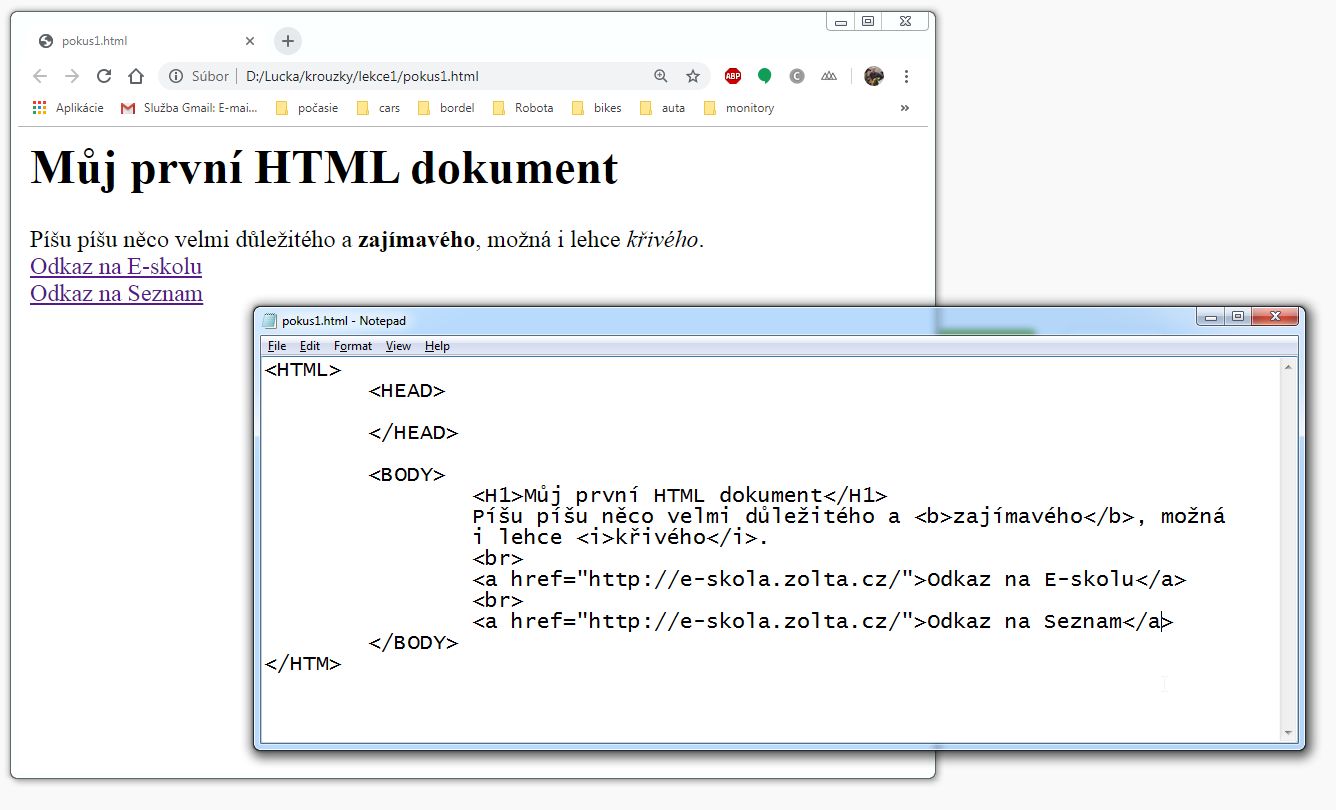Open the Odkaz na Seznam link
The height and width of the screenshot is (810, 1336).
pyautogui.click(x=116, y=294)
